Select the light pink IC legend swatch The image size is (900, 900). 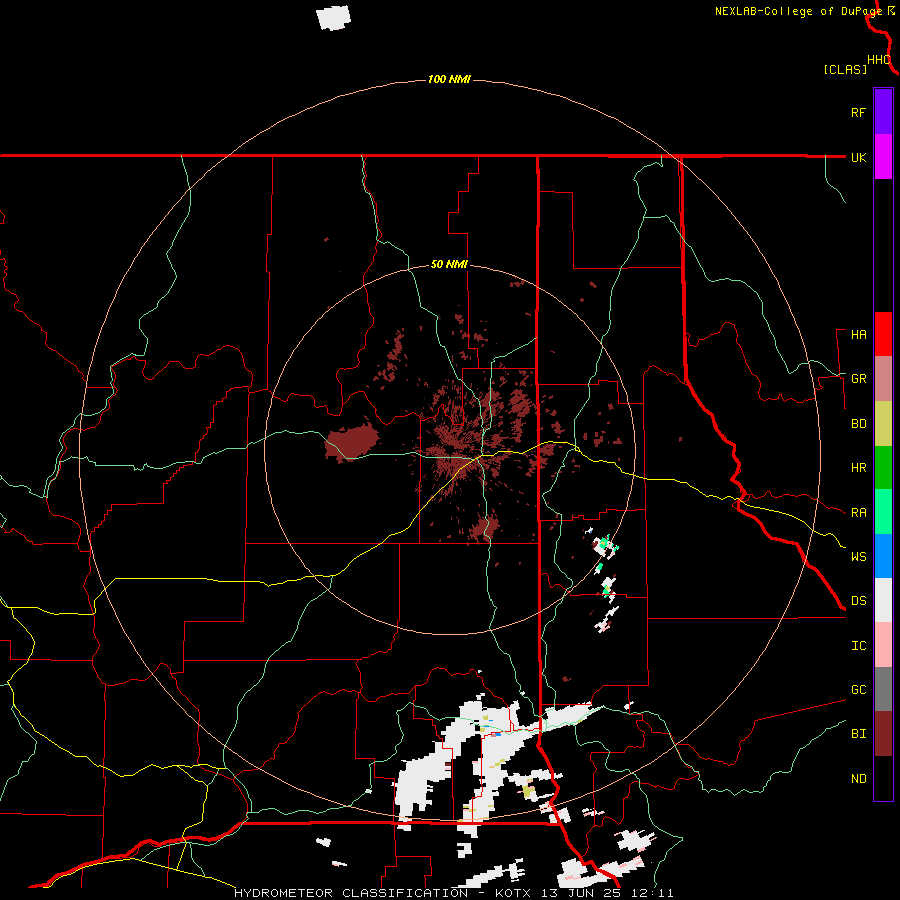(x=883, y=645)
